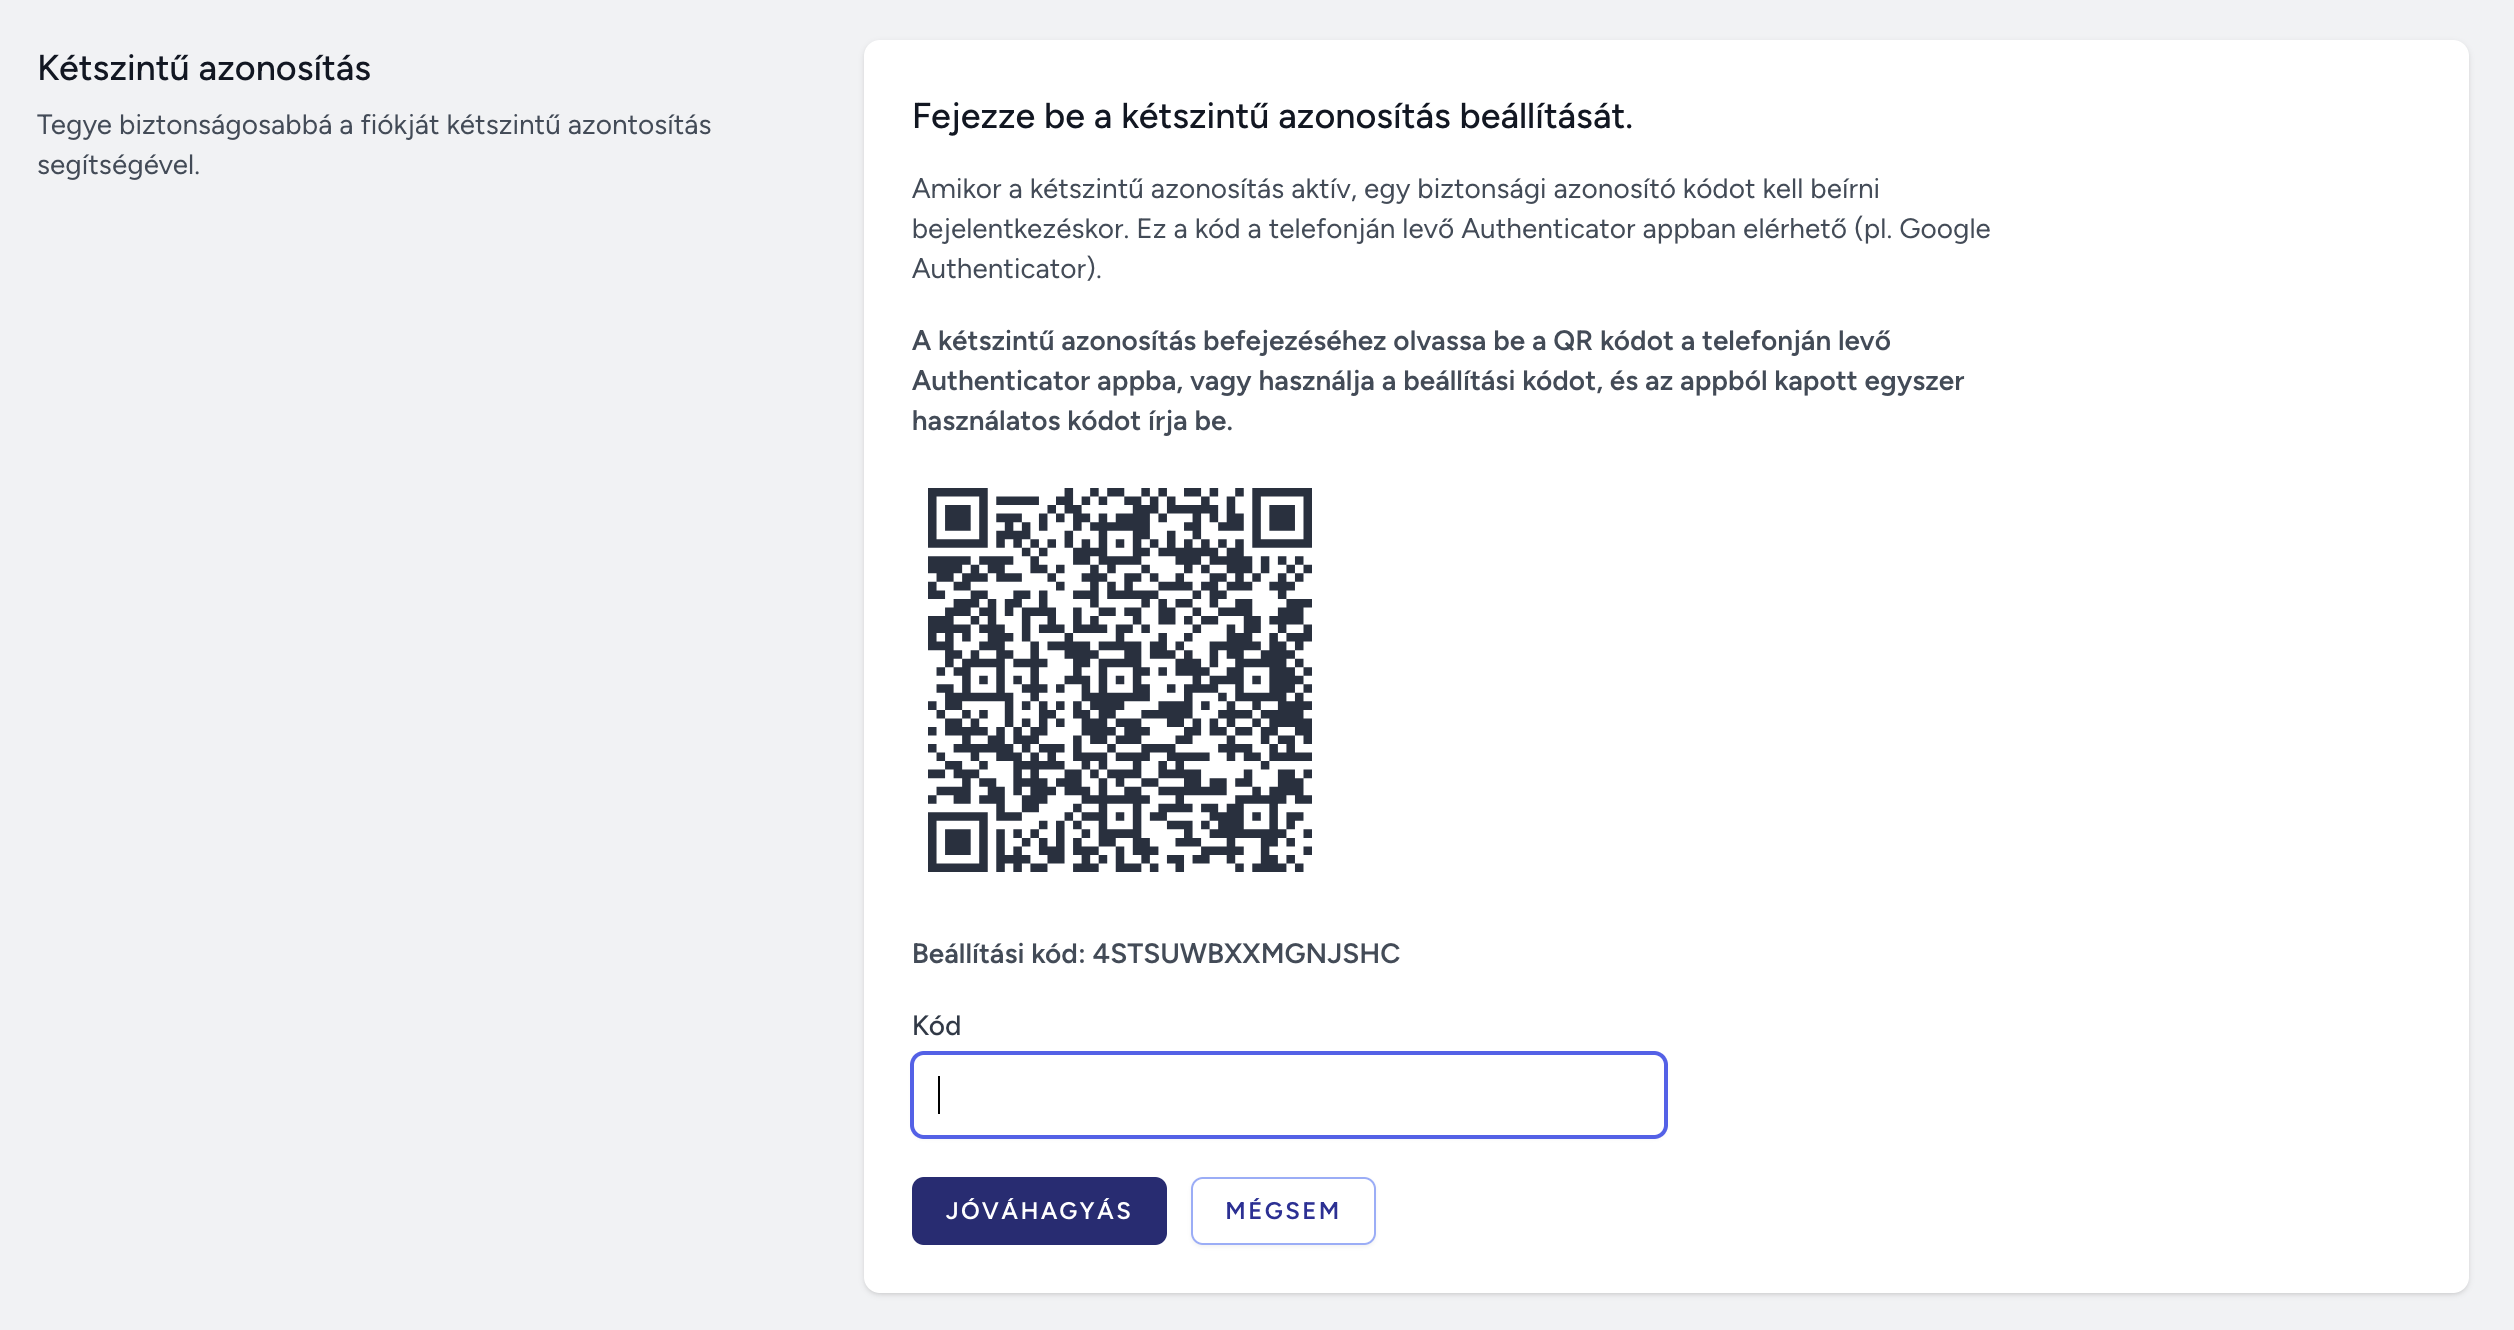Click the bold instructions starting A kétszintű

[1438, 380]
